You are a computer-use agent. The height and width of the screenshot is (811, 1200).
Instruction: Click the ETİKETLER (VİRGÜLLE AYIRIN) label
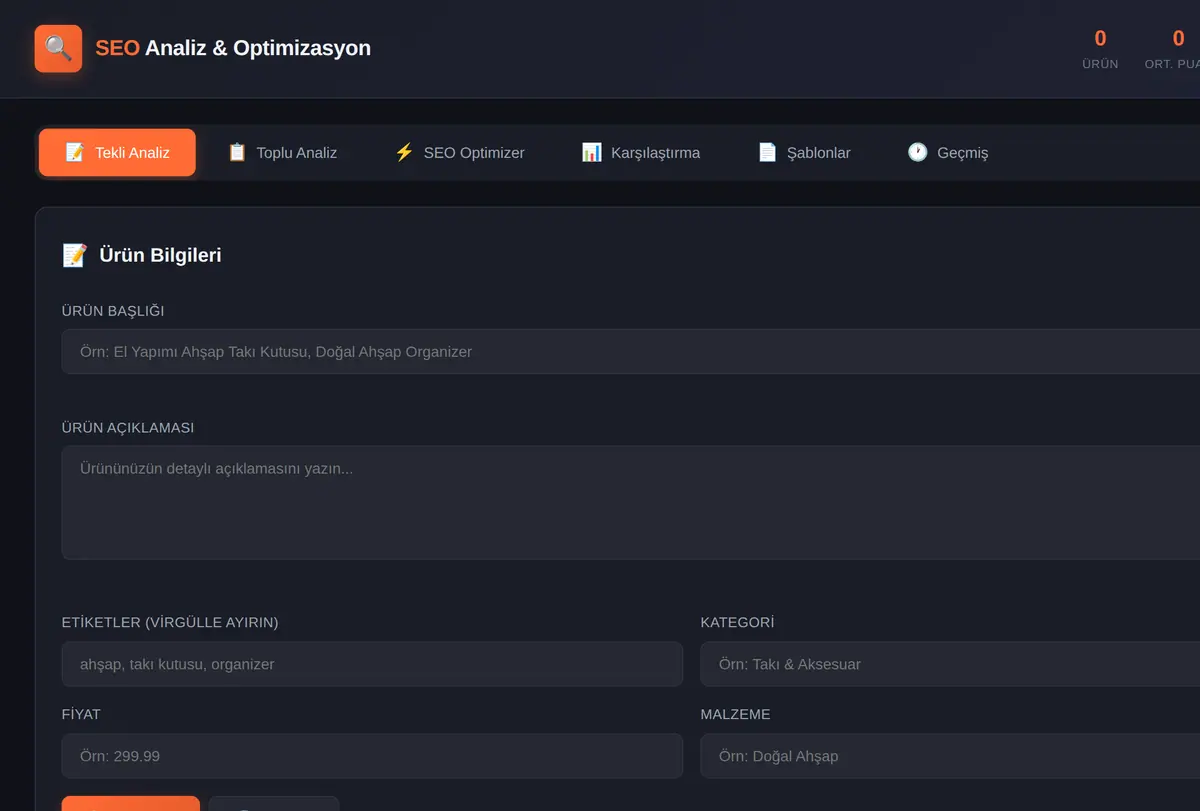(x=170, y=622)
